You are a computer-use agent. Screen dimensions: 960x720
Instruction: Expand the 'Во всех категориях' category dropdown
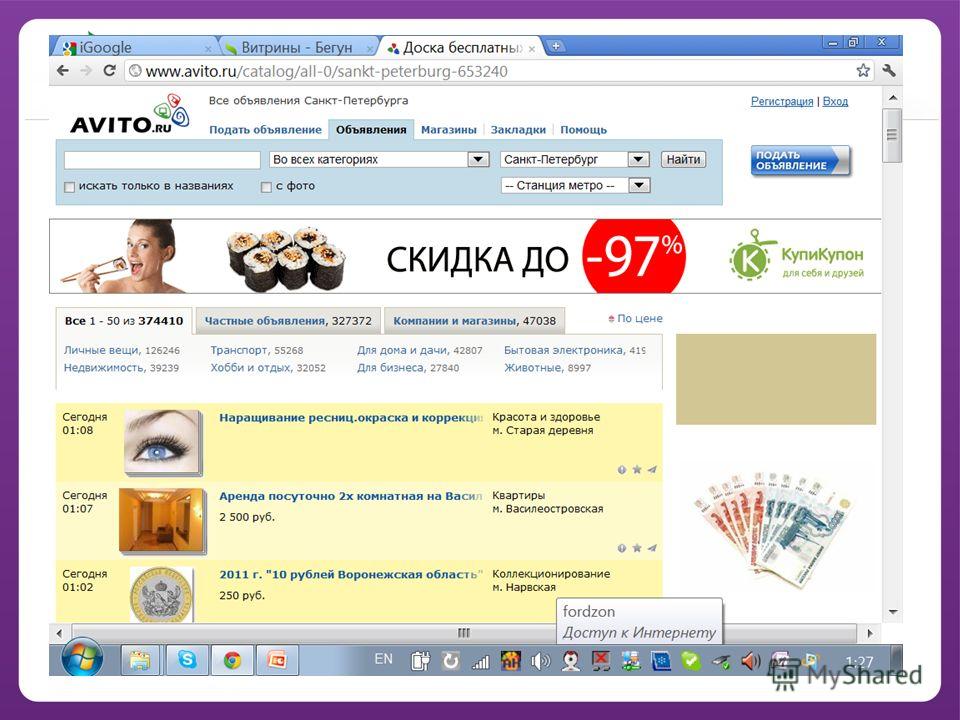point(380,159)
